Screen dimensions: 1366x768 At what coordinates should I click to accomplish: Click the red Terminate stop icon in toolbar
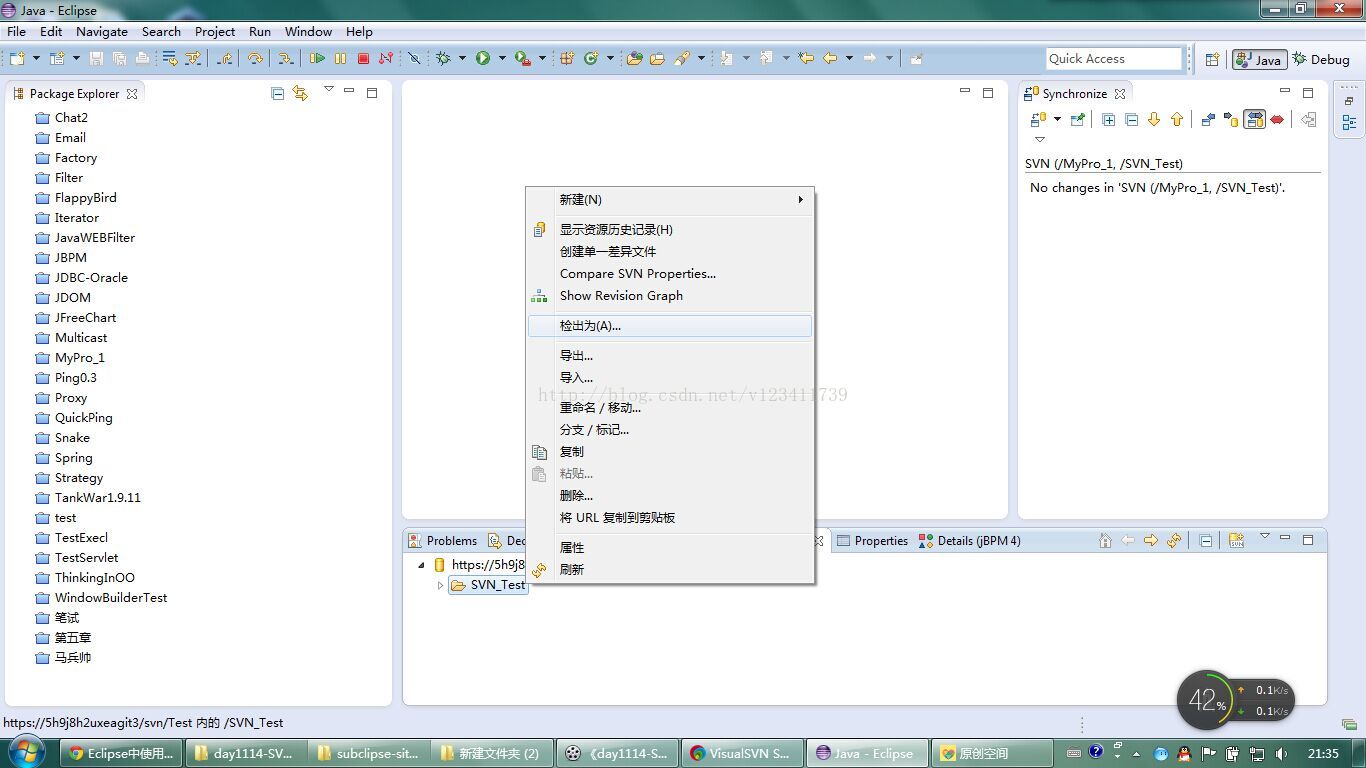tap(363, 59)
